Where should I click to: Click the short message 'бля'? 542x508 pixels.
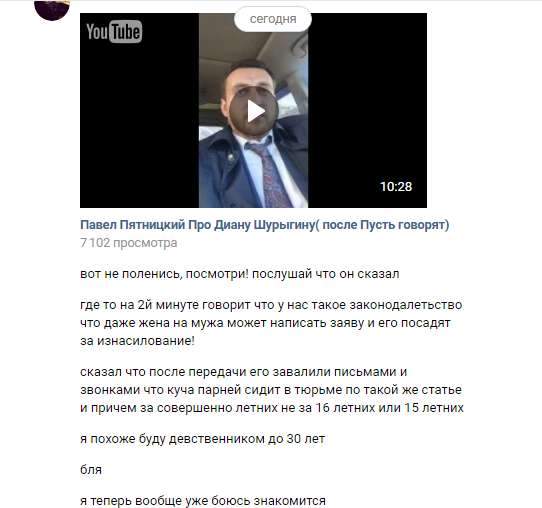(x=91, y=470)
